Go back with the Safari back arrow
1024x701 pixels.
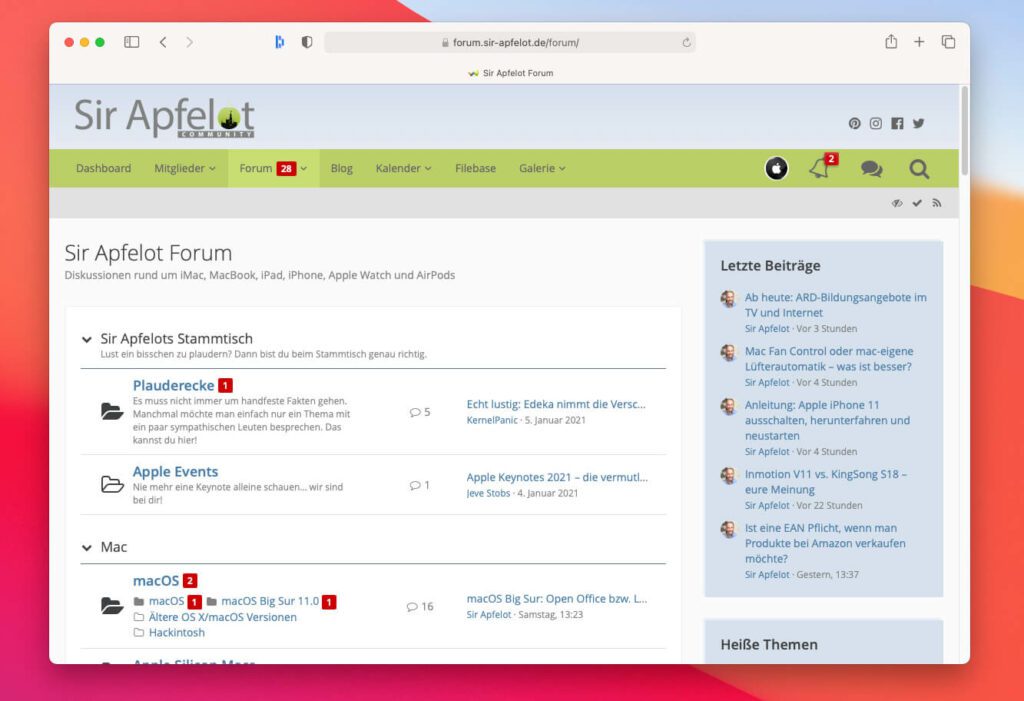(x=163, y=42)
